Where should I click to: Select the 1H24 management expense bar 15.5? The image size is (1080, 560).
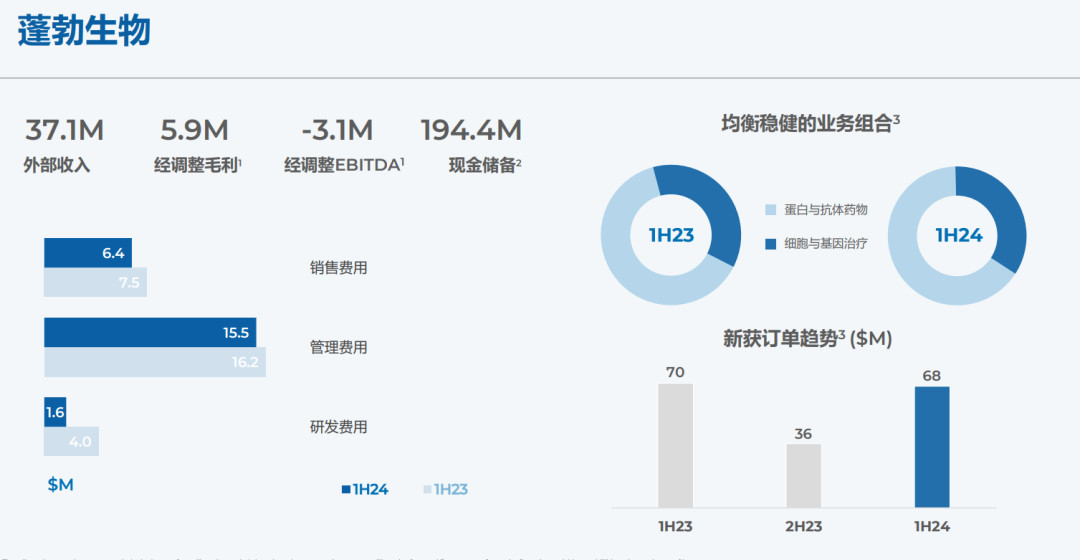point(150,333)
